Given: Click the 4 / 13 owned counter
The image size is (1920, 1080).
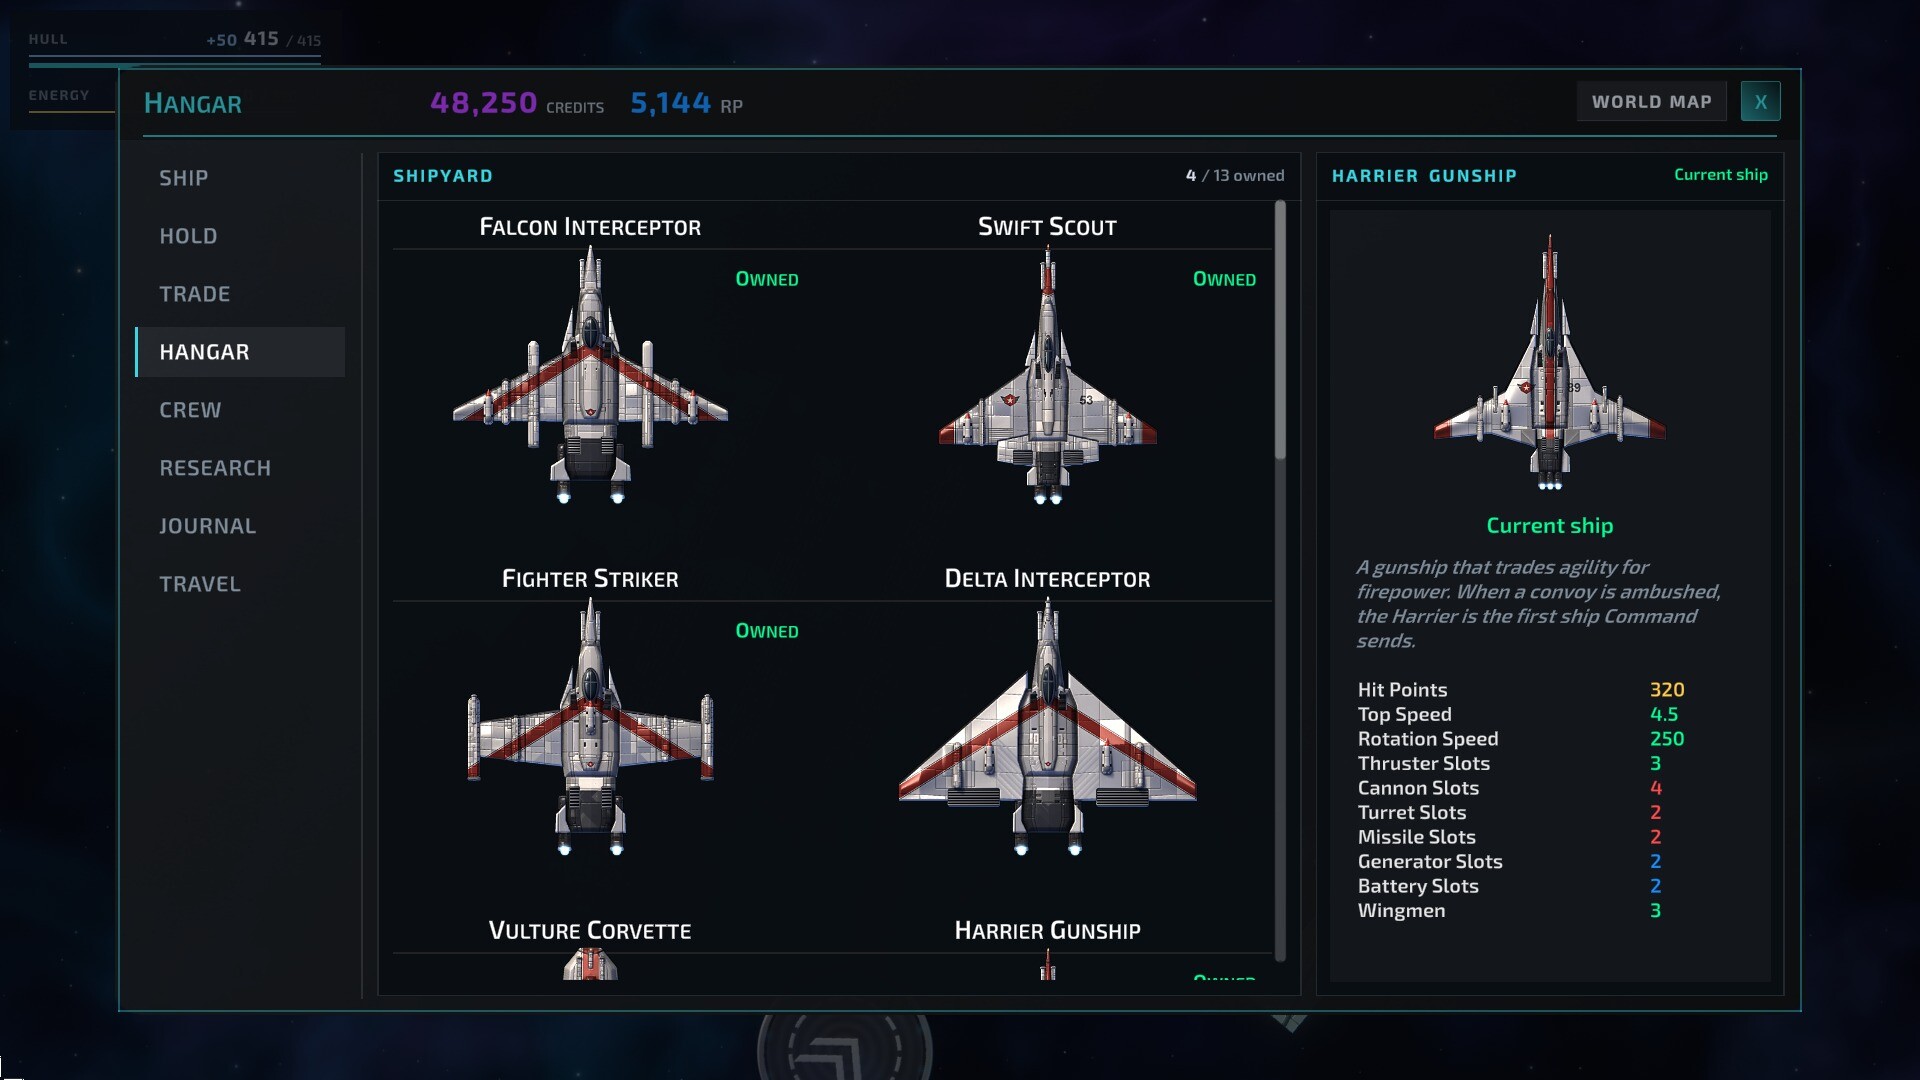Looking at the screenshot, I should coord(1235,176).
